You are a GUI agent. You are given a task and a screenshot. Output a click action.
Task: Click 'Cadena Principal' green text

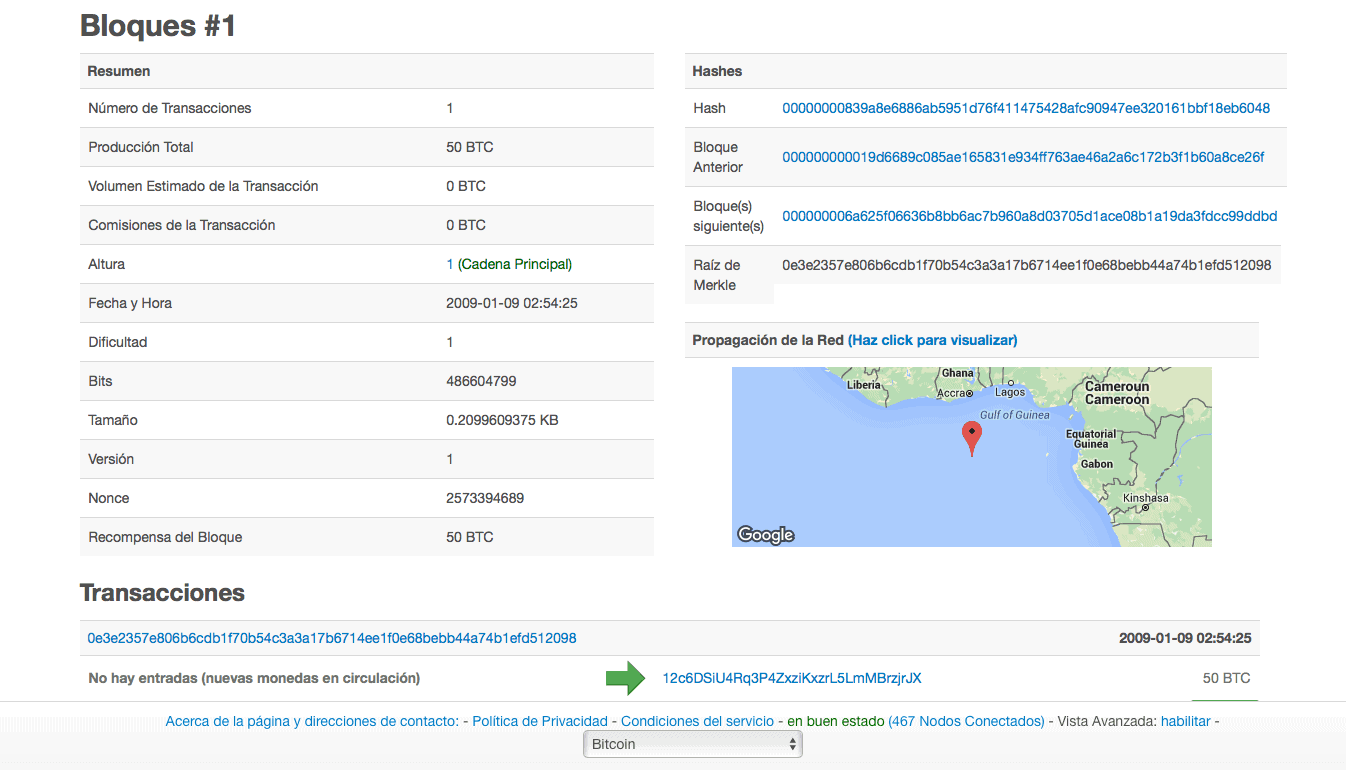(515, 264)
